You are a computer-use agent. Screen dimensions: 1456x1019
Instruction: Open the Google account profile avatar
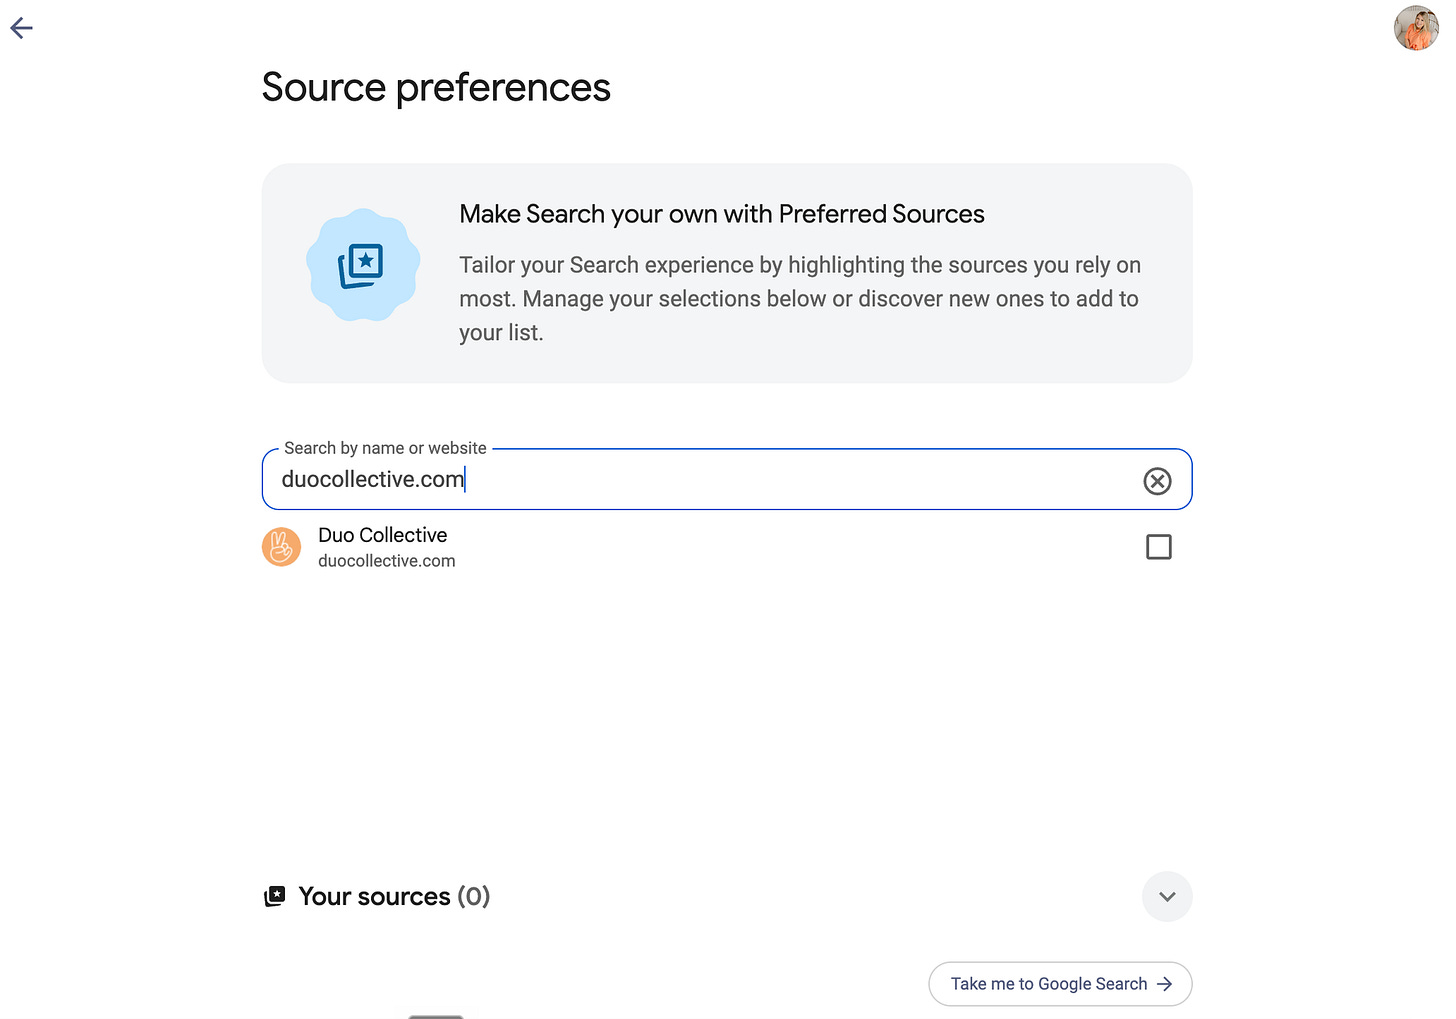[x=1416, y=28]
